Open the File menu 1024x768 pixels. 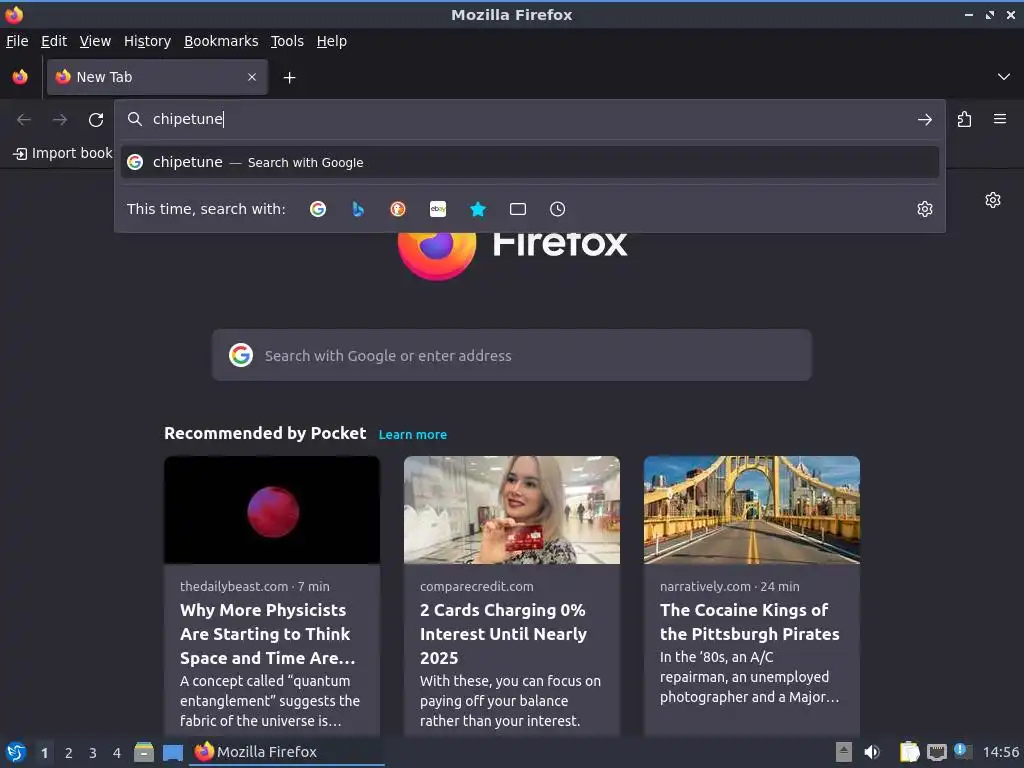point(17,41)
